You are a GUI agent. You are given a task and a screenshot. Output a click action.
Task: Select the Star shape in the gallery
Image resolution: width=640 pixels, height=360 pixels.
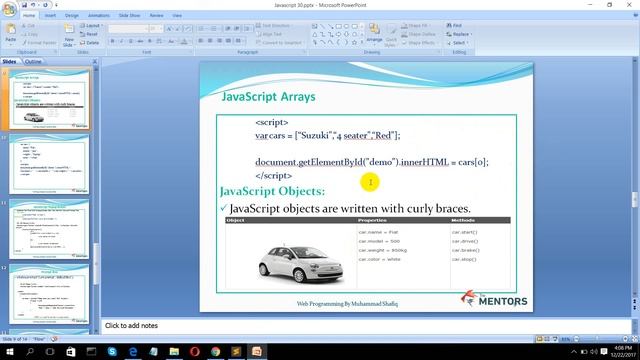tap(354, 42)
